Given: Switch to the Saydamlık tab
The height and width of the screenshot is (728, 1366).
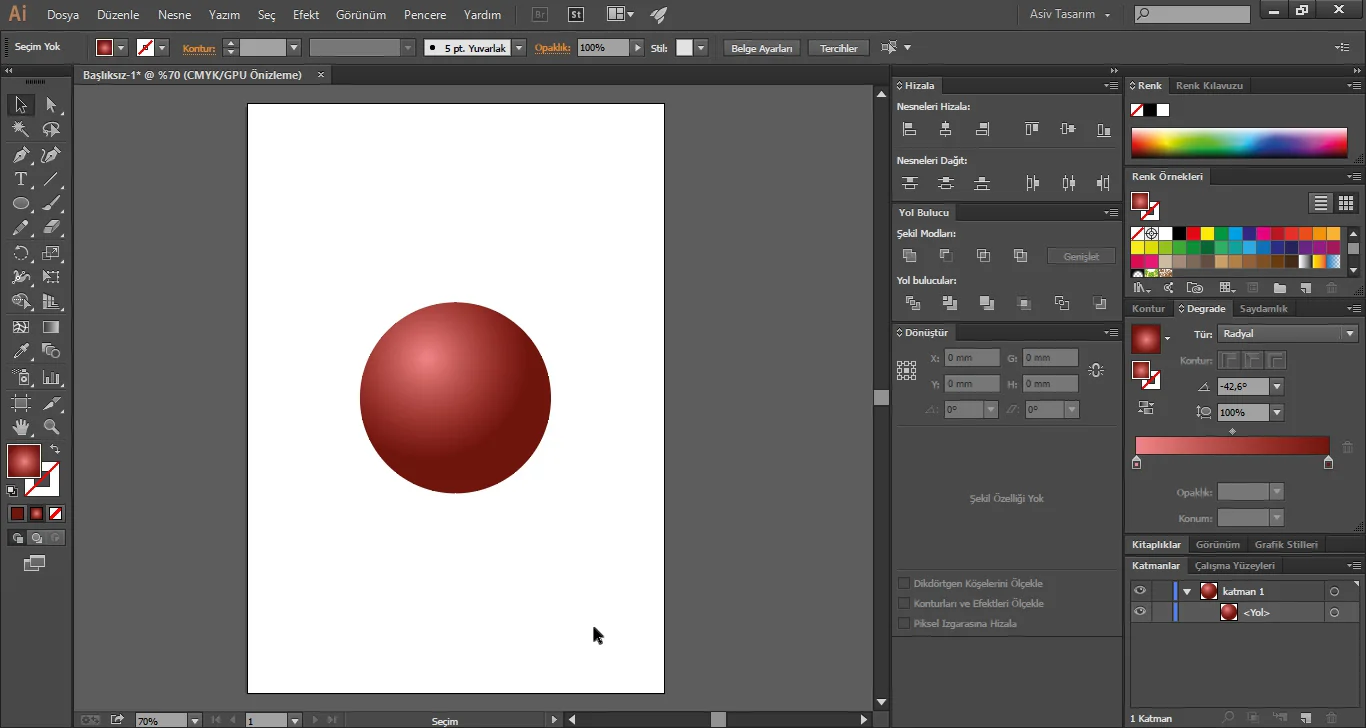Looking at the screenshot, I should (x=1263, y=309).
